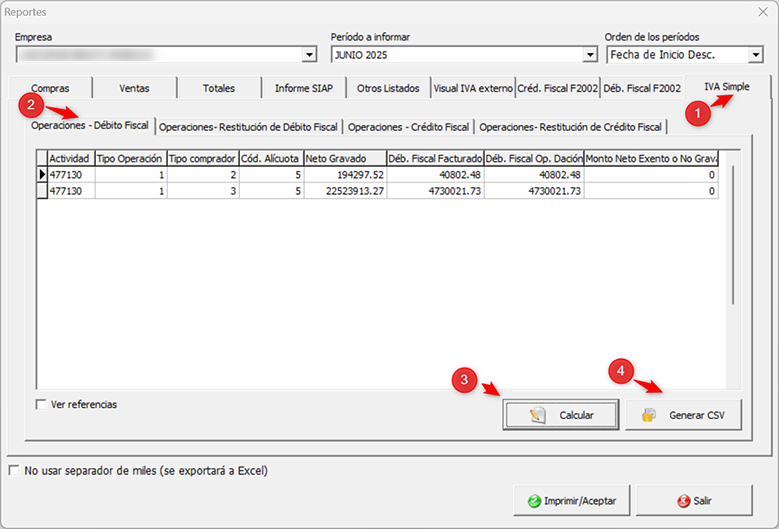Enable the Ver referencias checkbox
Screen dimensions: 779x529
pyautogui.click(x=41, y=405)
